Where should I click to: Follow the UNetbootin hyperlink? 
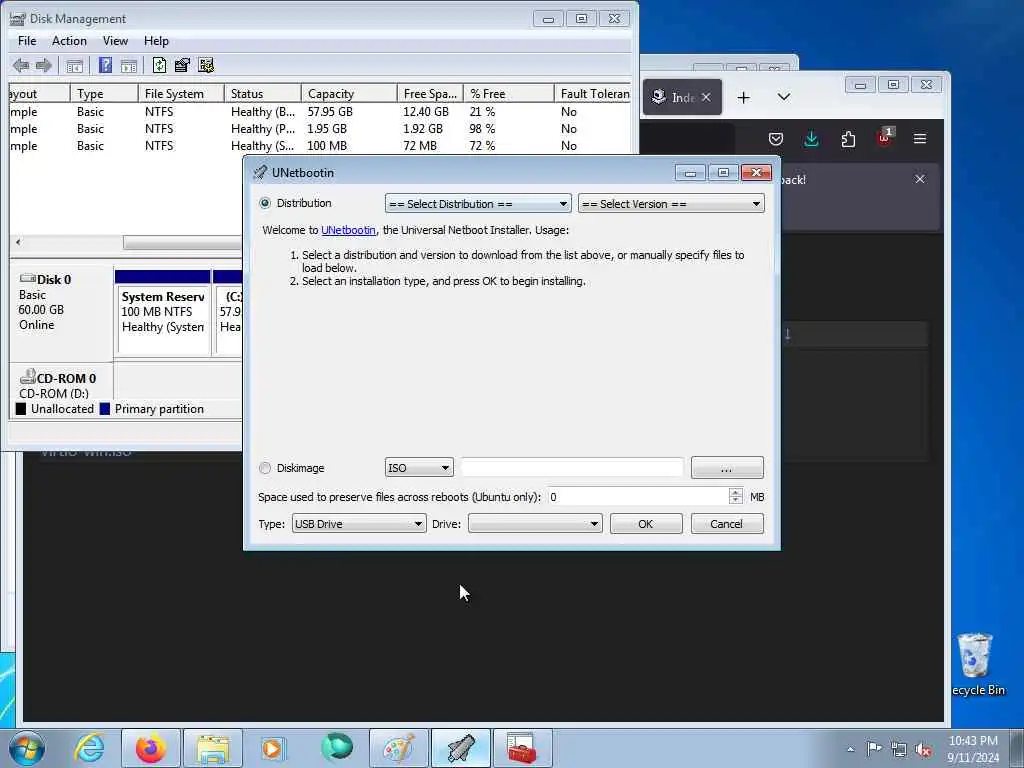pos(348,230)
